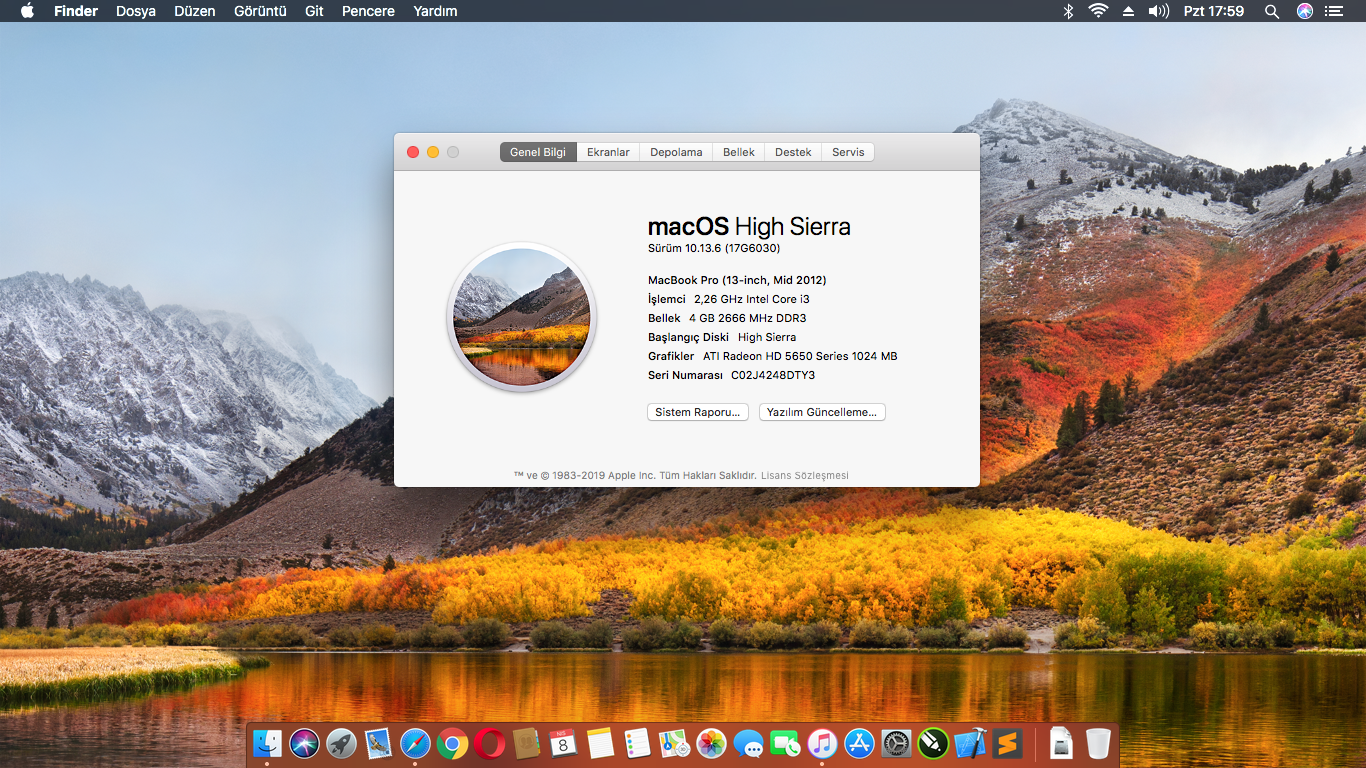This screenshot has height=768, width=1366.
Task: Open Spotlight search magnifier in menu bar
Action: tap(1271, 11)
